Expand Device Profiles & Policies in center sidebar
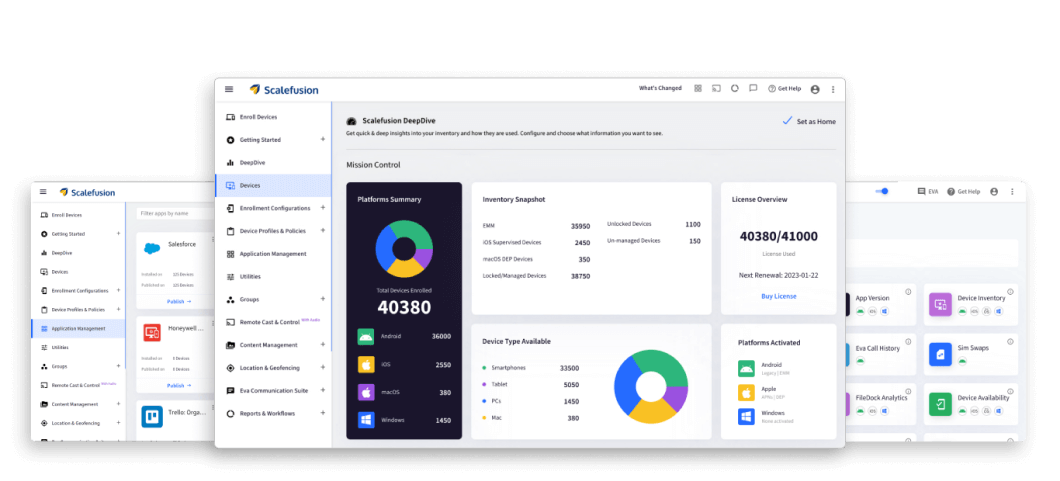The image size is (1060, 481). [x=322, y=230]
